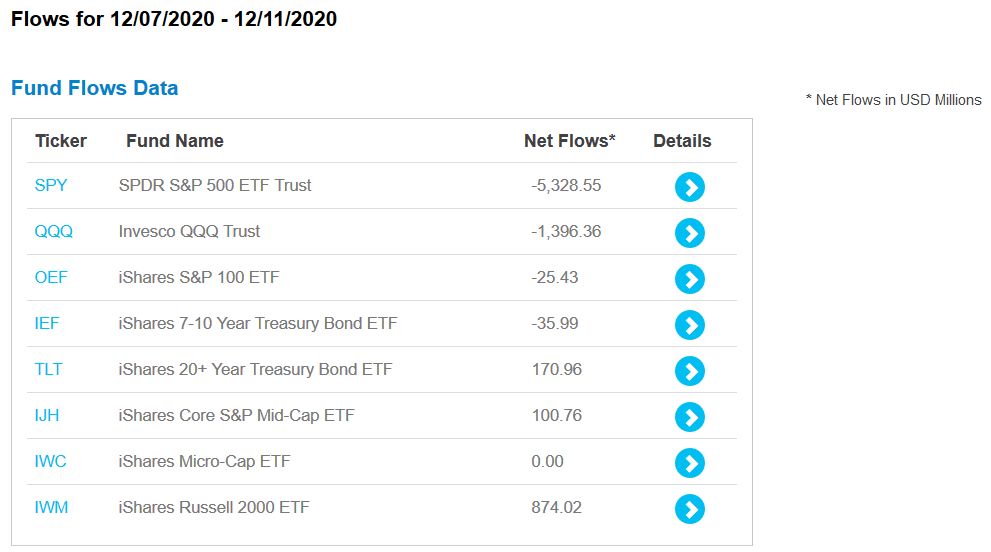This screenshot has width=991, height=552.
Task: Open details arrow for QQQ row
Action: click(x=690, y=233)
